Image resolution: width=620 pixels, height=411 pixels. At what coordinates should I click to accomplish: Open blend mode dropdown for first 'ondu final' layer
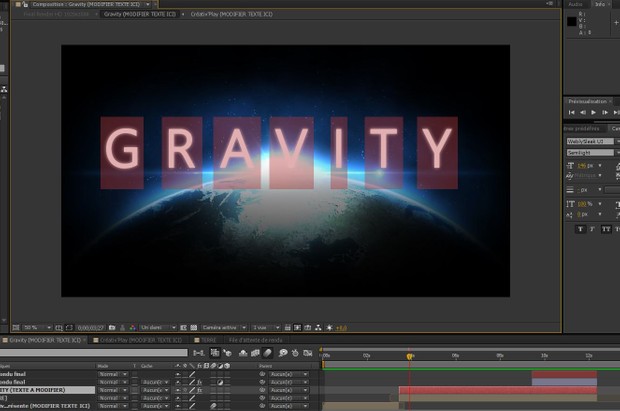click(113, 374)
